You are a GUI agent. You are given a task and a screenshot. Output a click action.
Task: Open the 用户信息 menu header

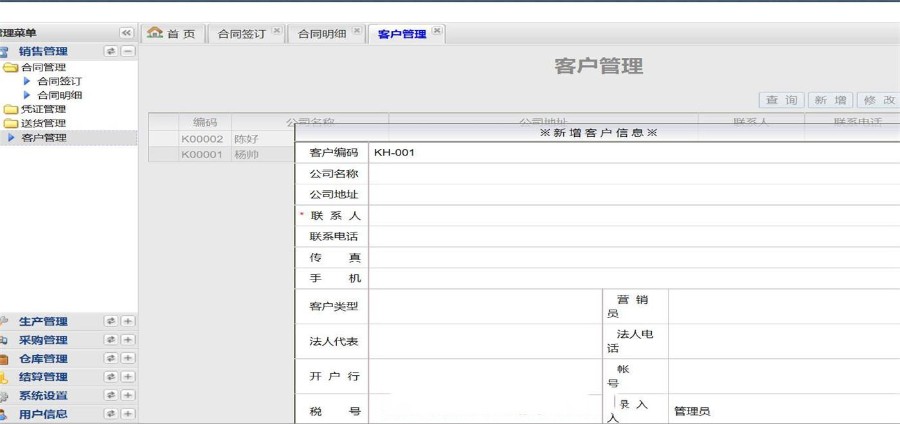pyautogui.click(x=43, y=414)
